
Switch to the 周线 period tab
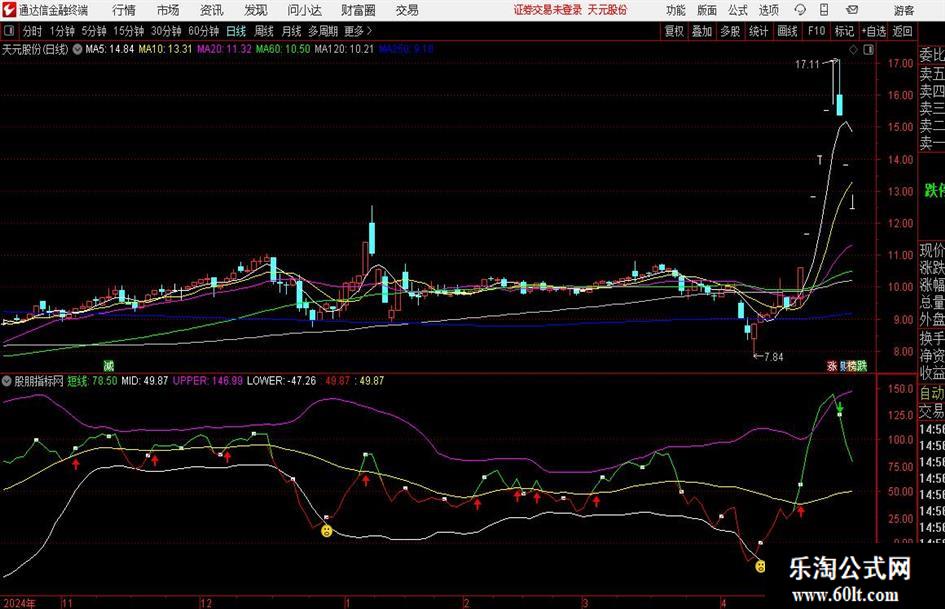[x=264, y=31]
